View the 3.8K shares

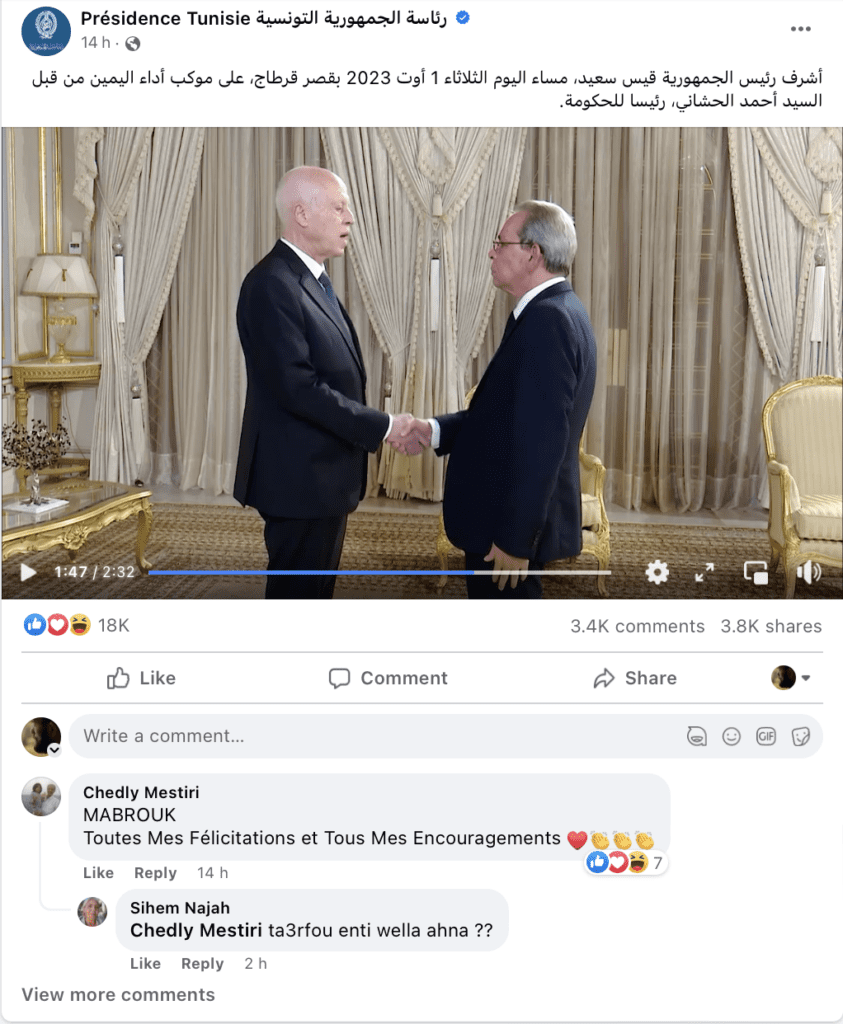[771, 626]
